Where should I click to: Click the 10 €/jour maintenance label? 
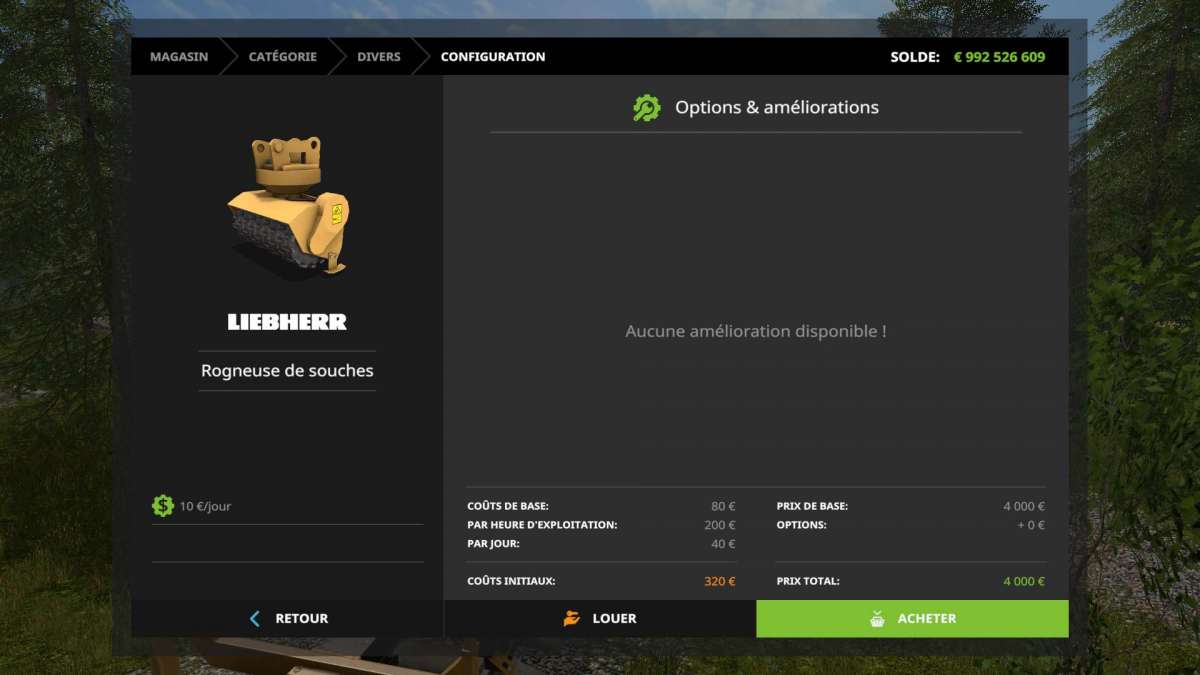click(205, 507)
